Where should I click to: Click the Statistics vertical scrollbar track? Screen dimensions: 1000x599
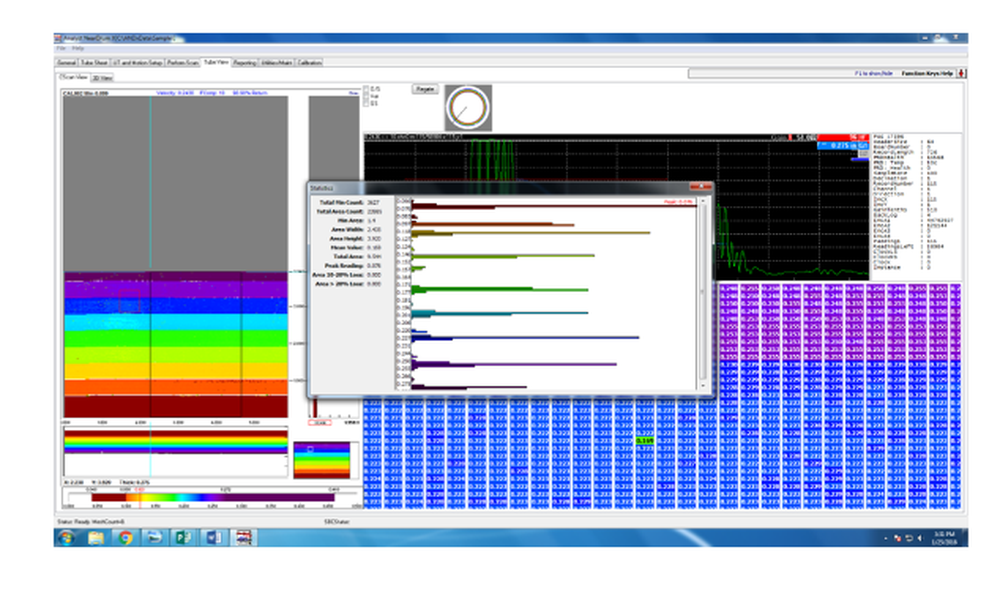tap(703, 293)
